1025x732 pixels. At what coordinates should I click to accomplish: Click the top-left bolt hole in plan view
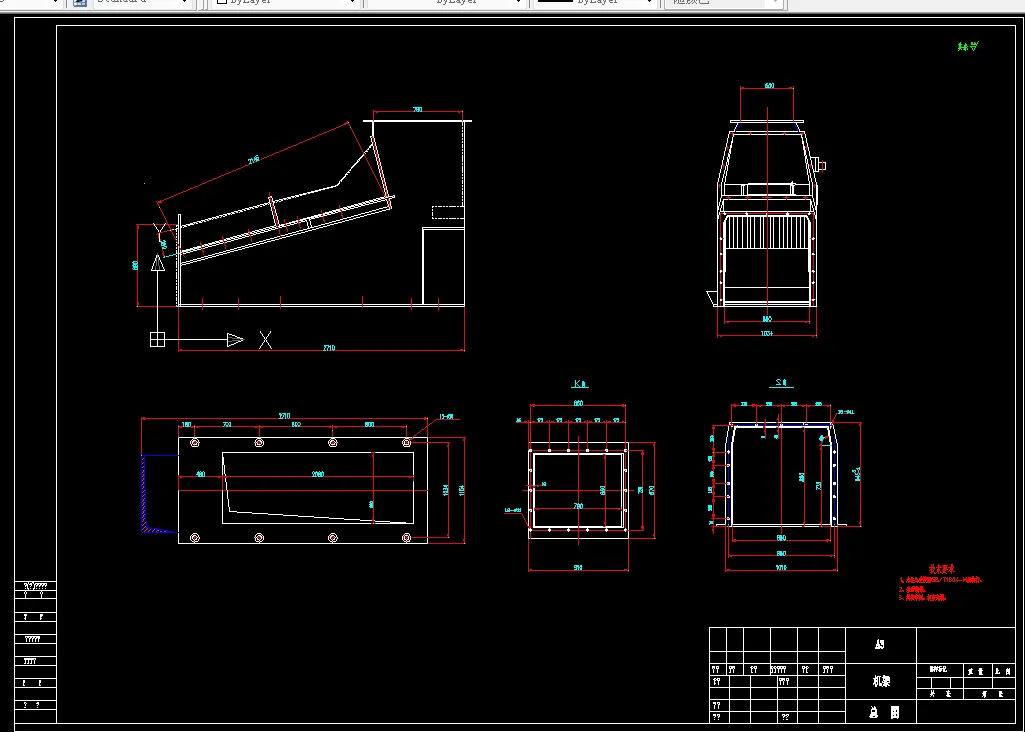[195, 443]
